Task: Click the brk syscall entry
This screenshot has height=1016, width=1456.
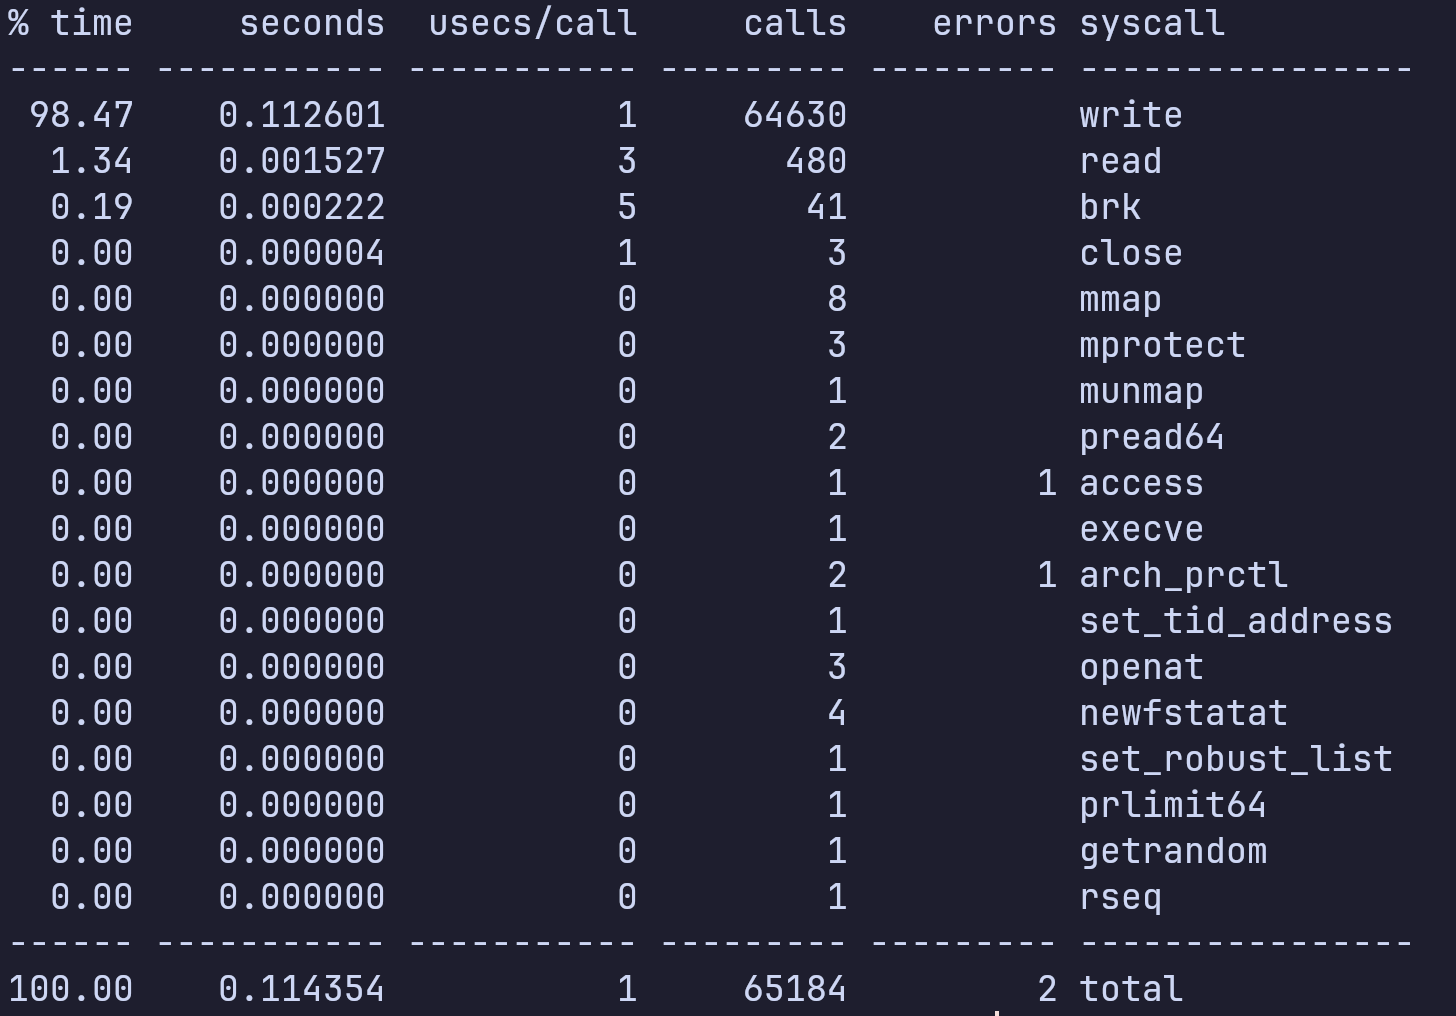Action: pyautogui.click(x=1110, y=207)
